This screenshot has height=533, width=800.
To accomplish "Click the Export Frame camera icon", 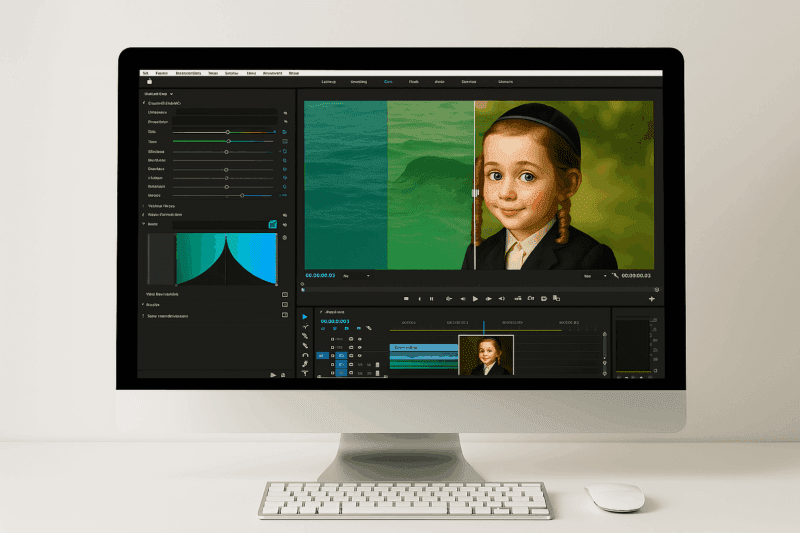I will (531, 298).
